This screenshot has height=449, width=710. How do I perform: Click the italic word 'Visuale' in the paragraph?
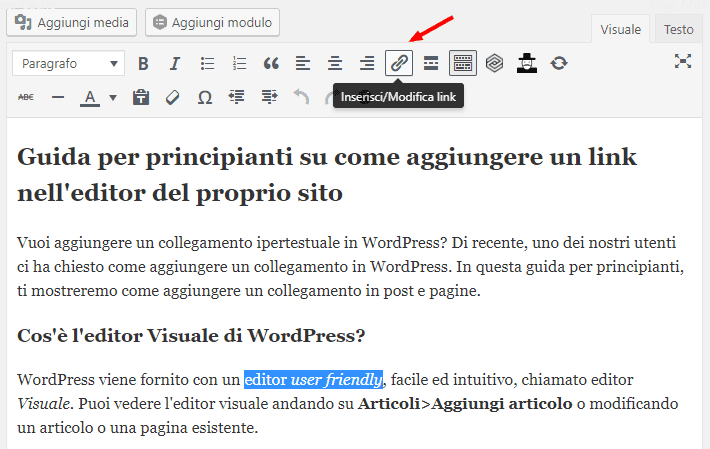pyautogui.click(x=43, y=403)
